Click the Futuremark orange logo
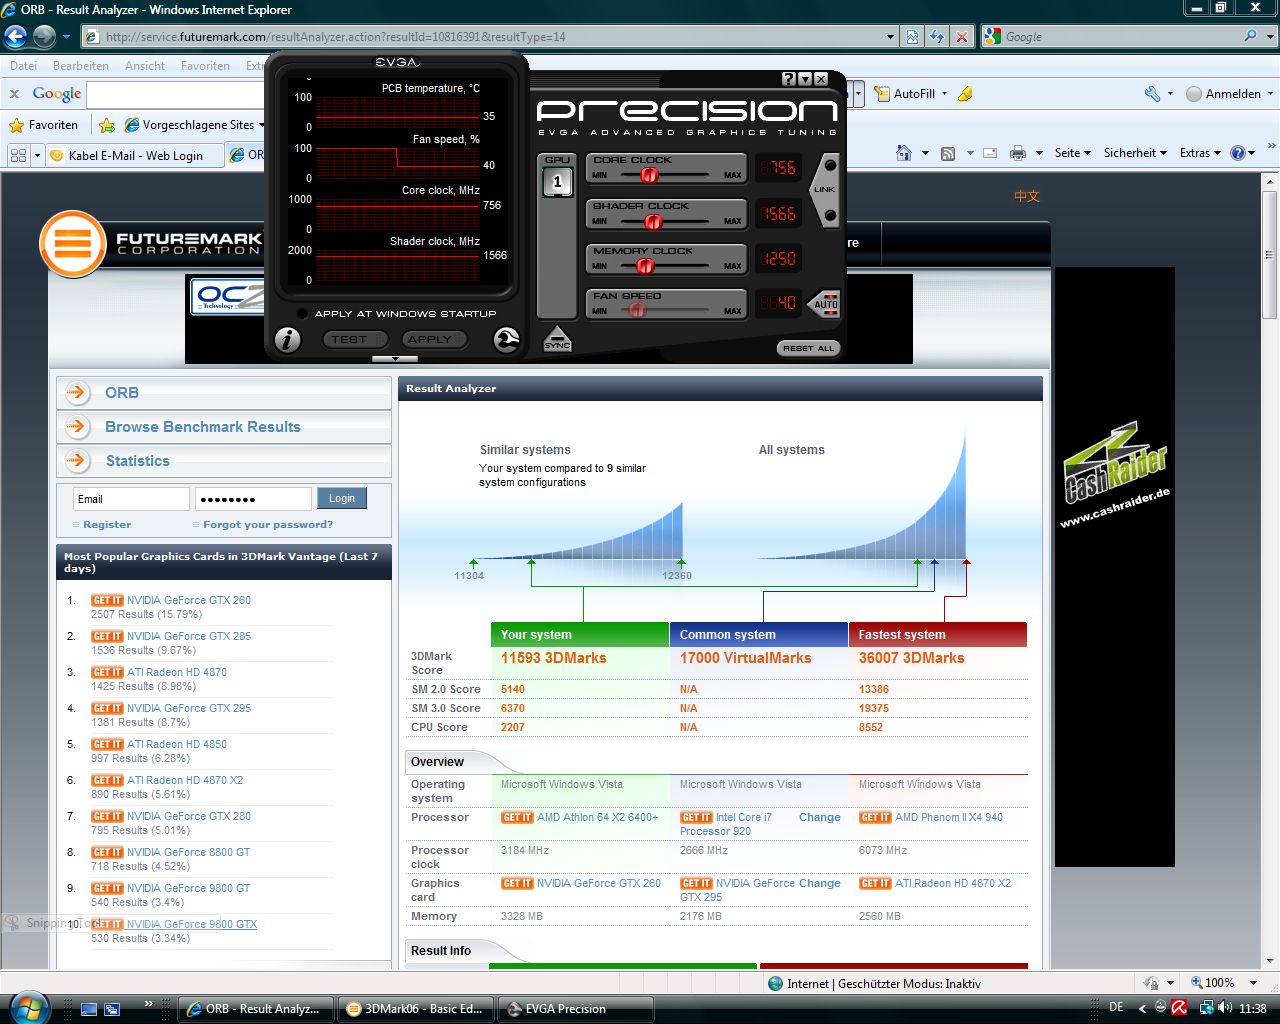1280x1024 pixels. [x=72, y=244]
